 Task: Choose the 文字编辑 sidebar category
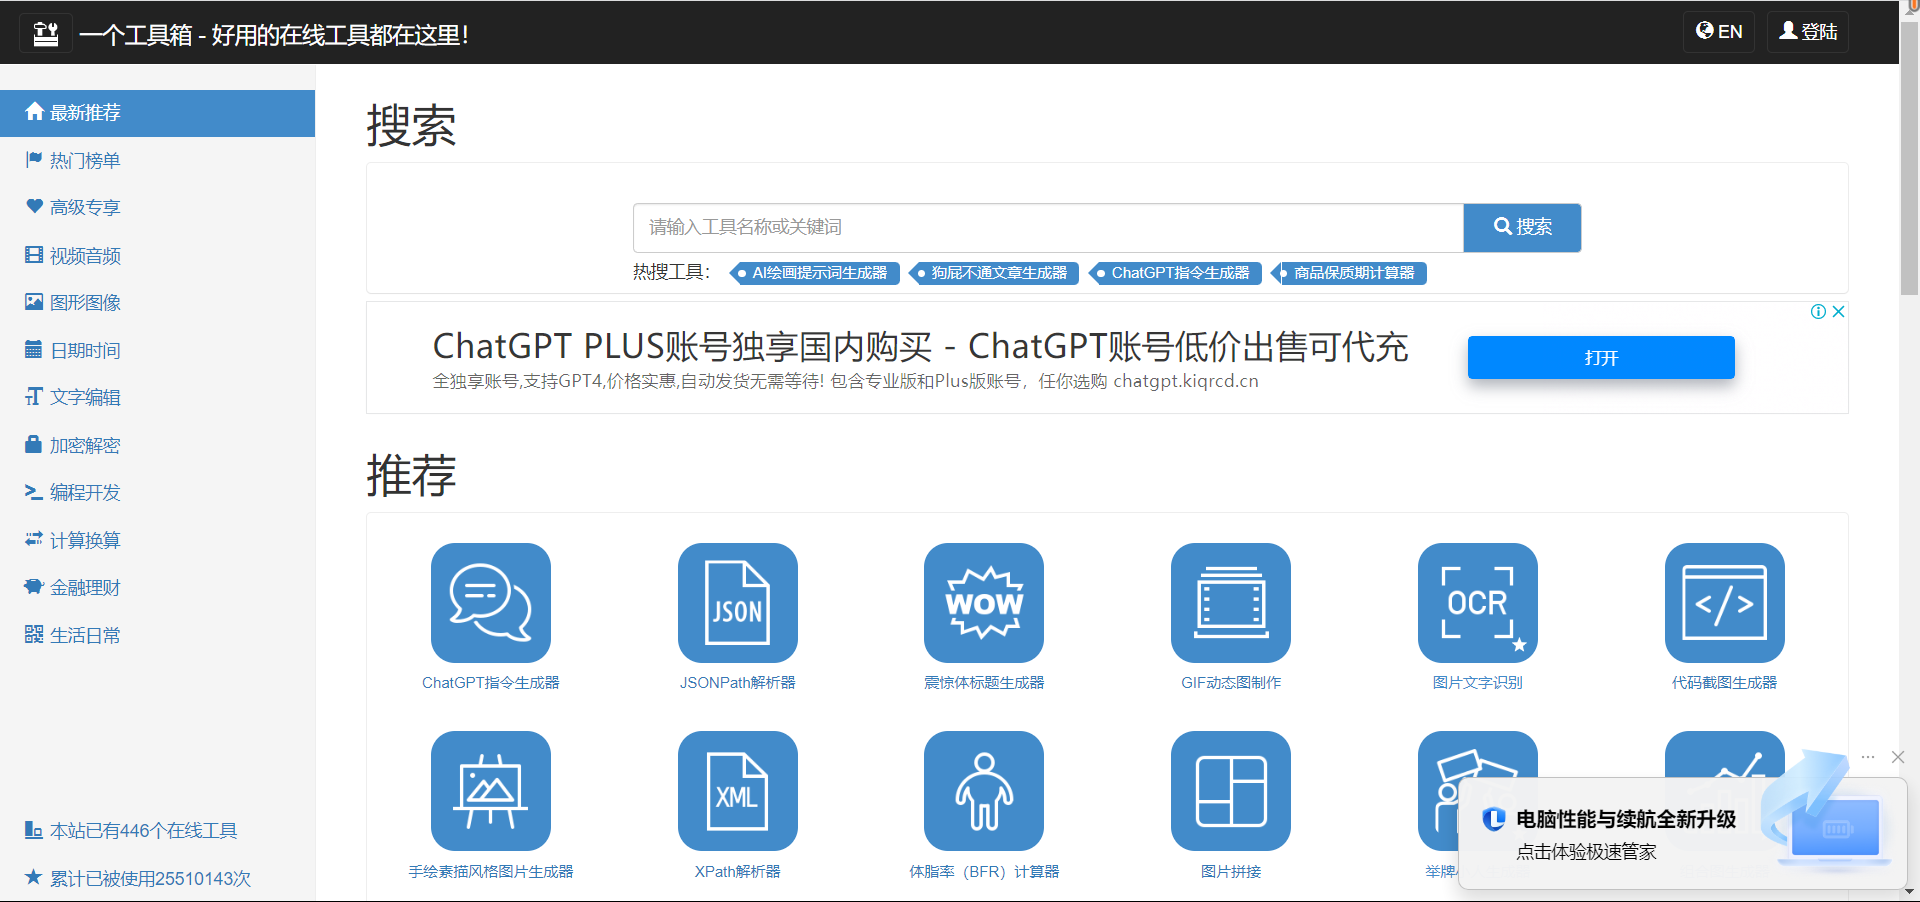[x=157, y=398]
